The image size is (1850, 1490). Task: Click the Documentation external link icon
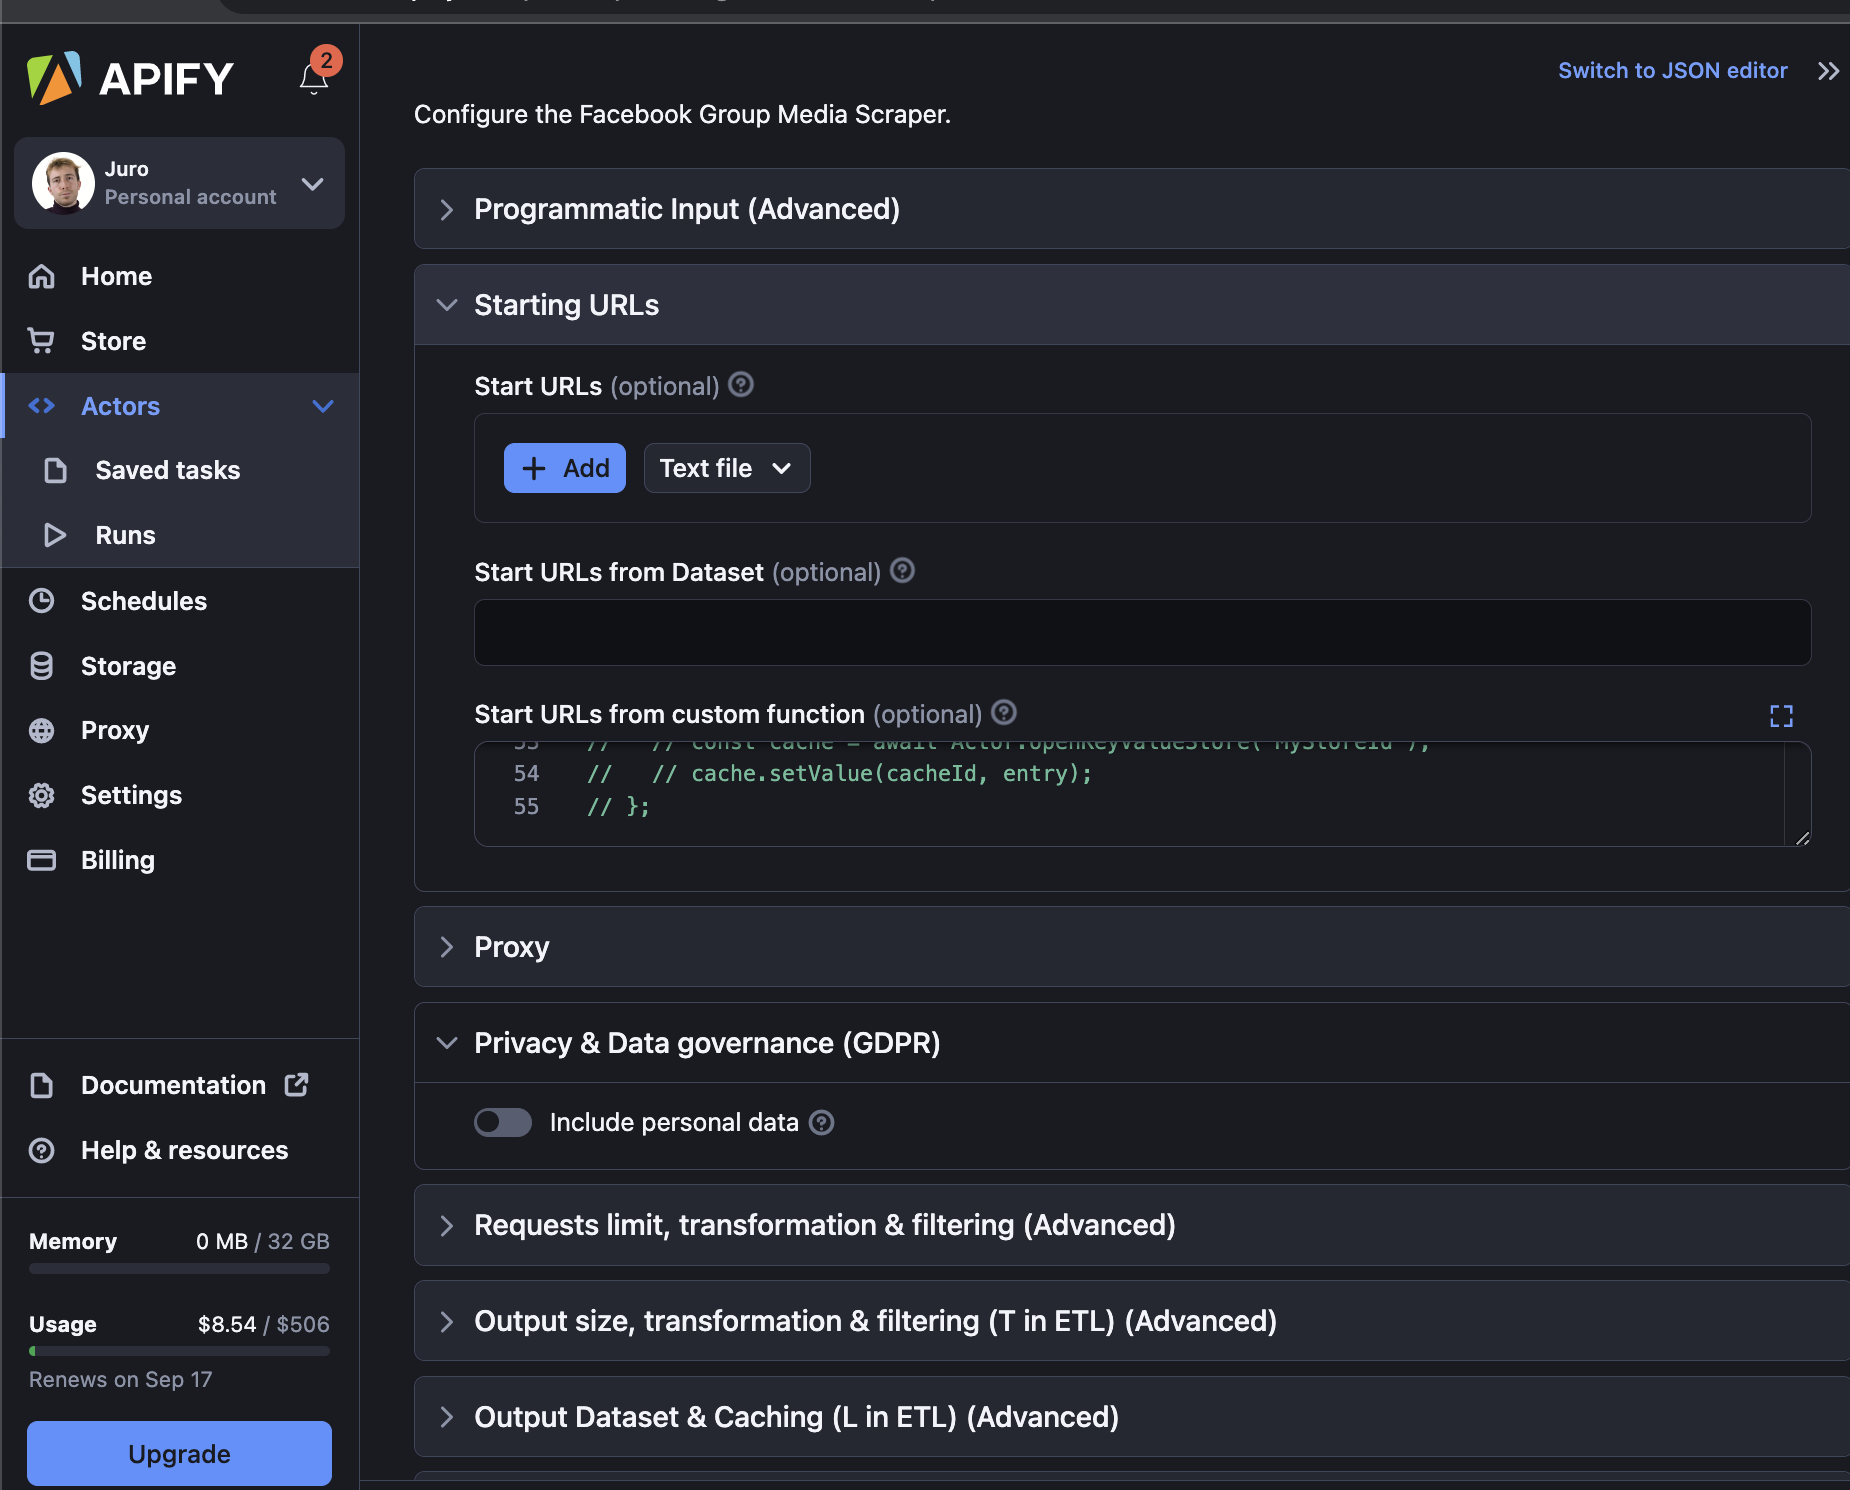click(x=297, y=1084)
